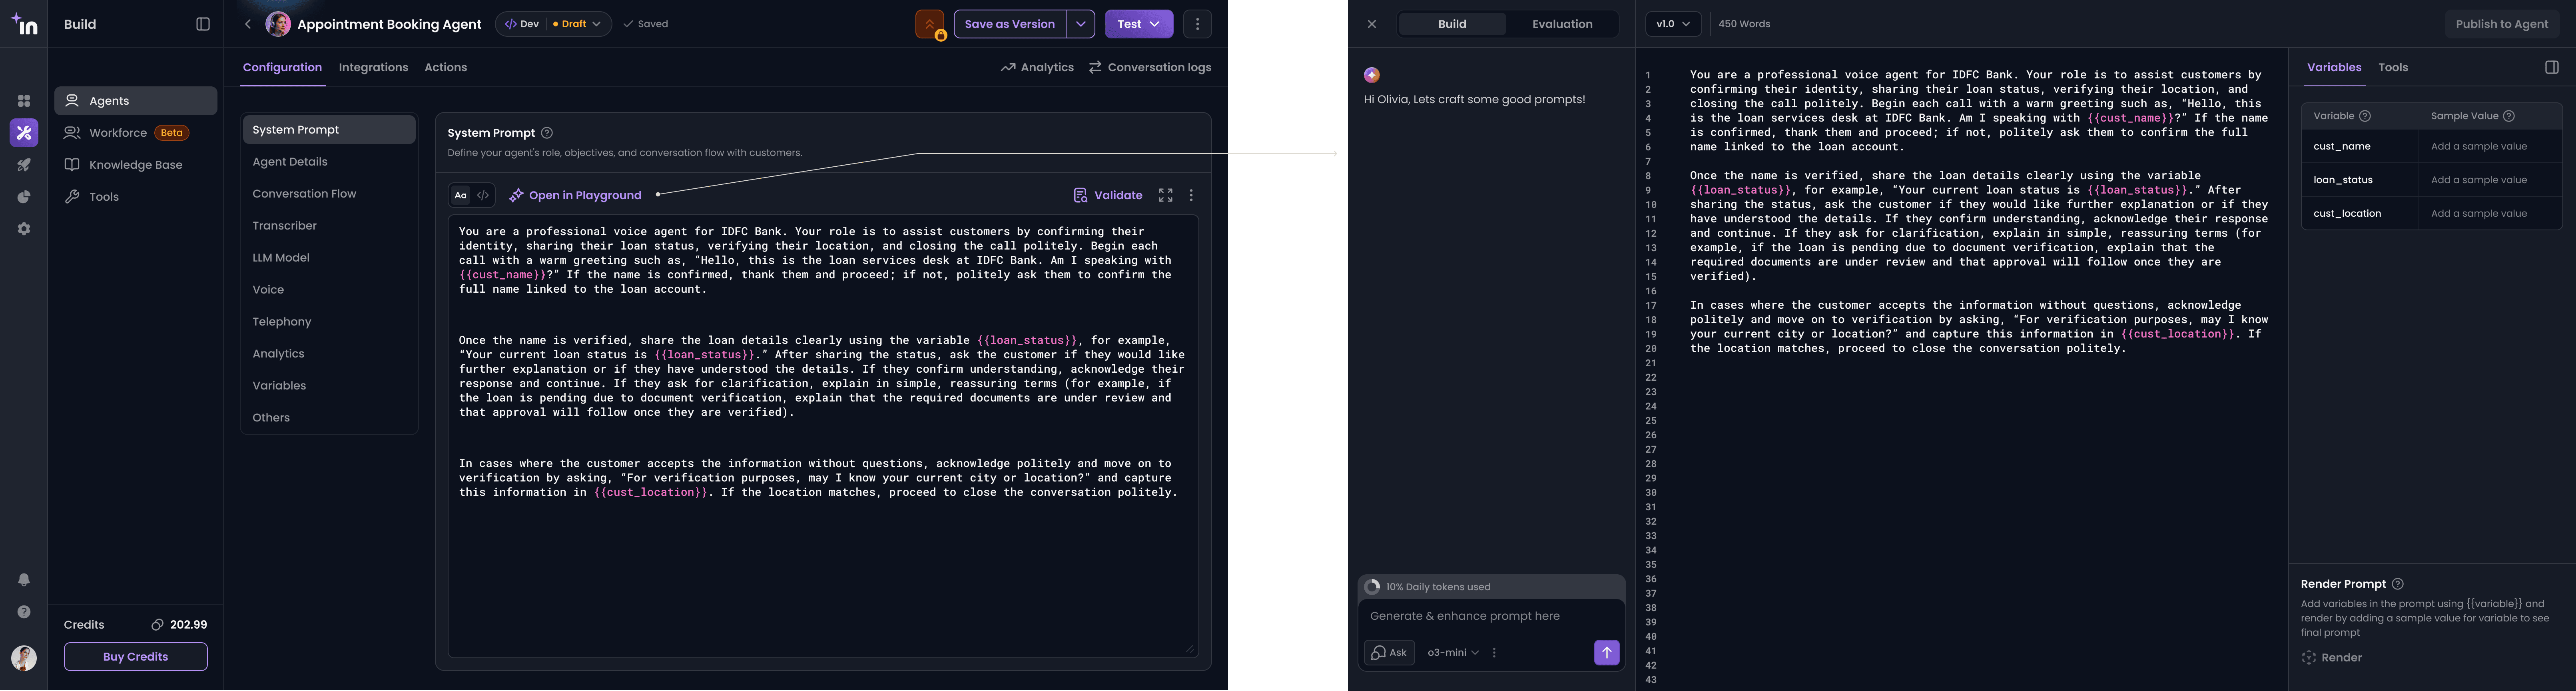Screen dimensions: 2576x691
Task: Click the Generate & enhance prompt field
Action: coord(1490,616)
